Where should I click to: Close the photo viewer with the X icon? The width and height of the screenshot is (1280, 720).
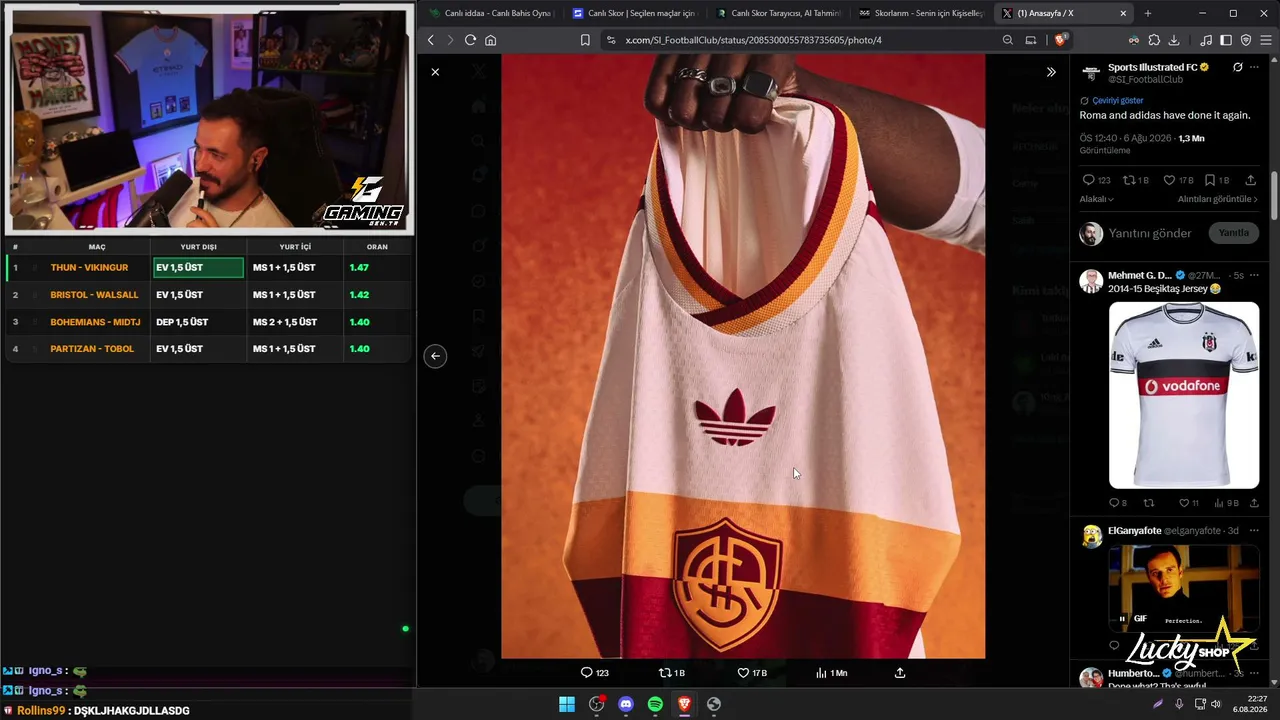[x=435, y=72]
